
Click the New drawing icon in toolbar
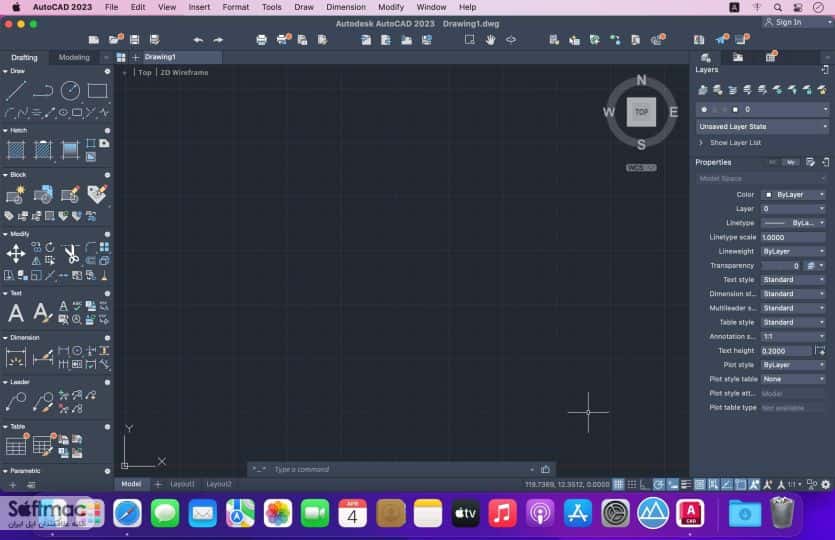click(94, 40)
